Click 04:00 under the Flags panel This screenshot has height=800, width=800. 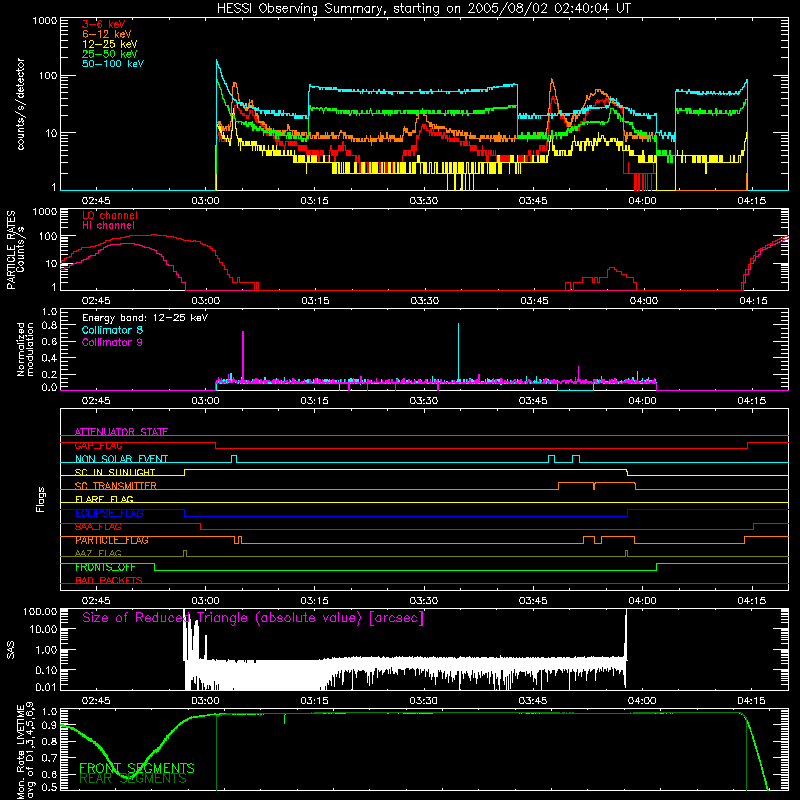642,601
